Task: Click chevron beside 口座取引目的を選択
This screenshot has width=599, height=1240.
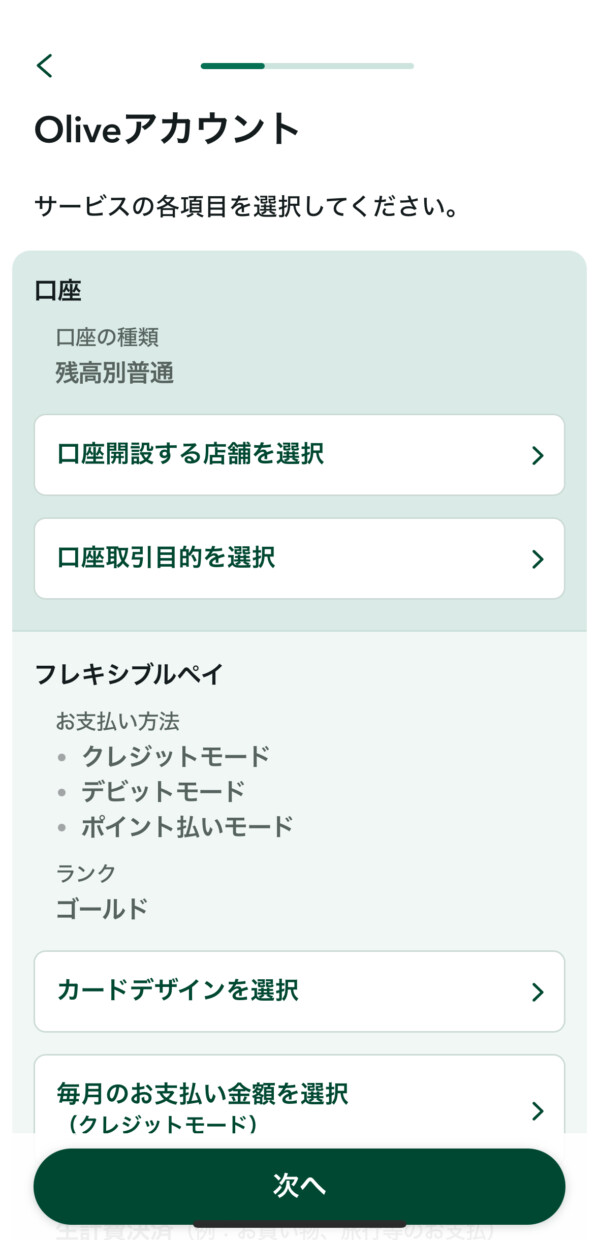Action: [537, 559]
